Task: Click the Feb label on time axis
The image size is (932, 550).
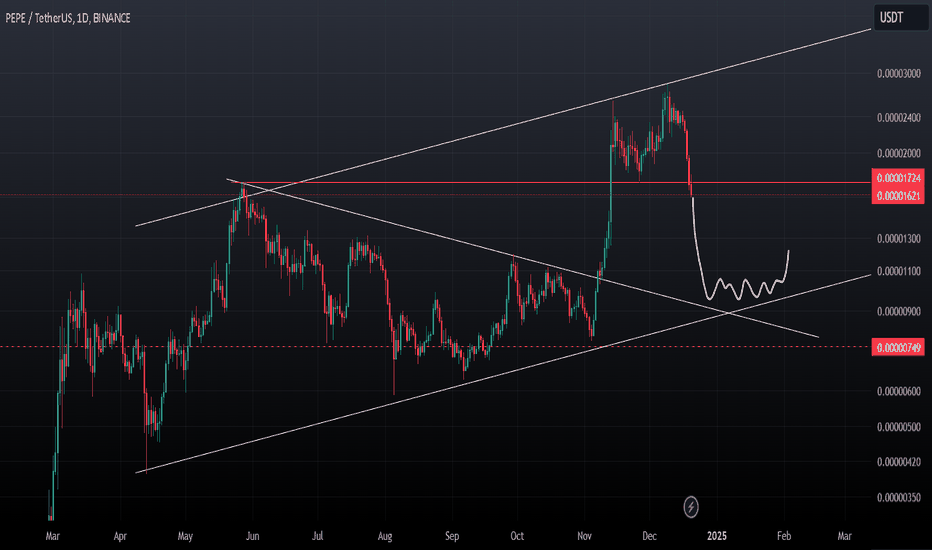Action: pos(784,536)
